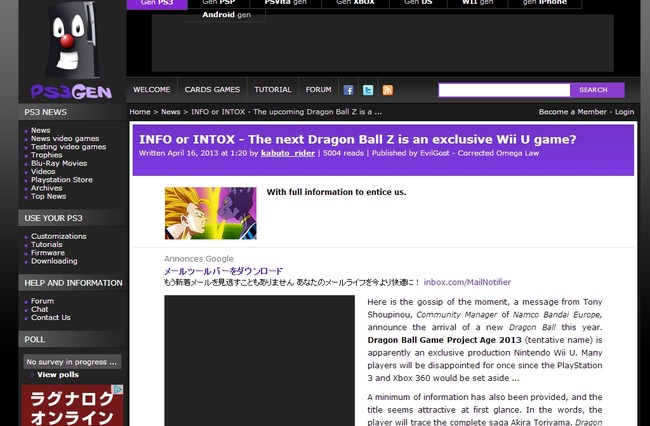Switch to the gen iPhone tab
The image size is (650, 426).
point(544,3)
